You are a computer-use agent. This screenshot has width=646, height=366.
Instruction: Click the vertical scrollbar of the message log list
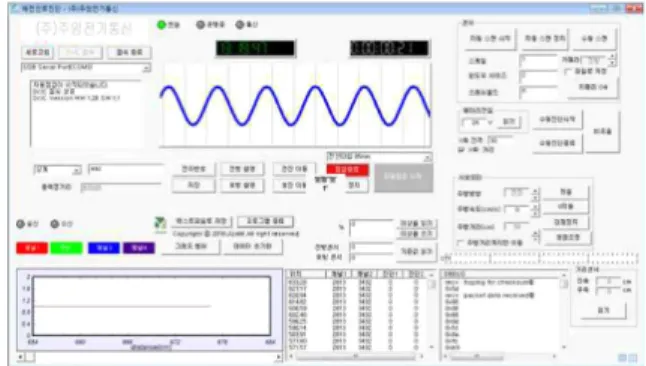[564, 311]
